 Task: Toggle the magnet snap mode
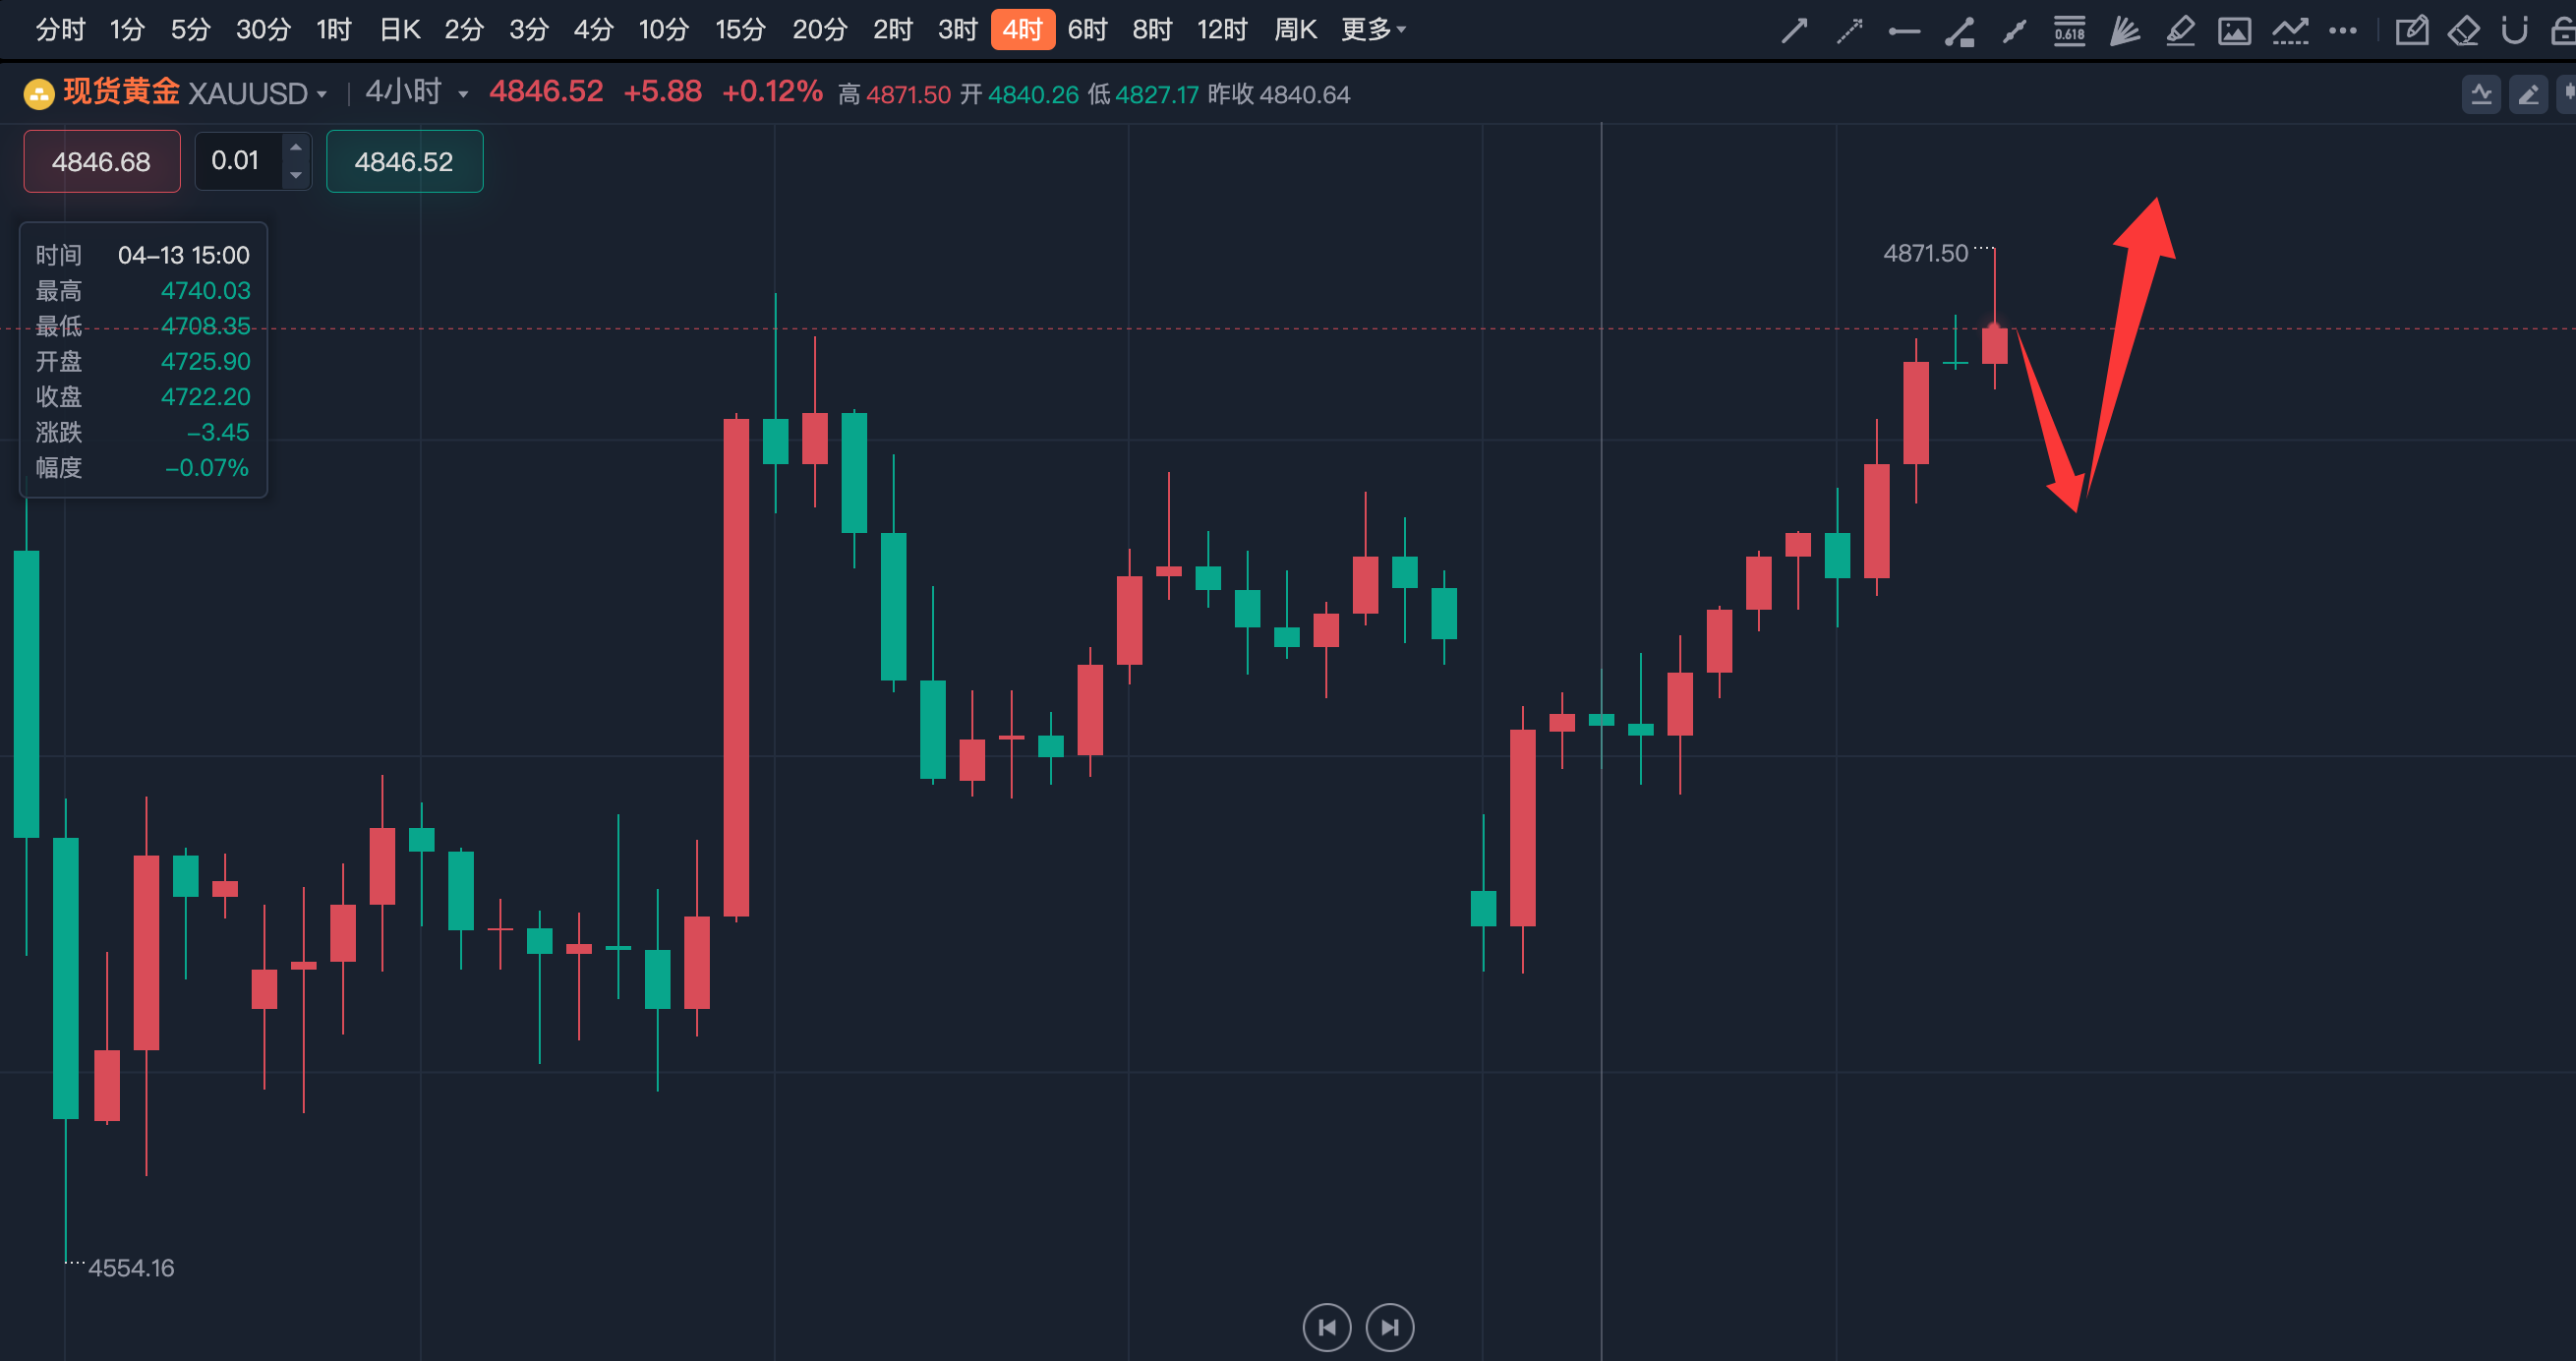(2514, 30)
